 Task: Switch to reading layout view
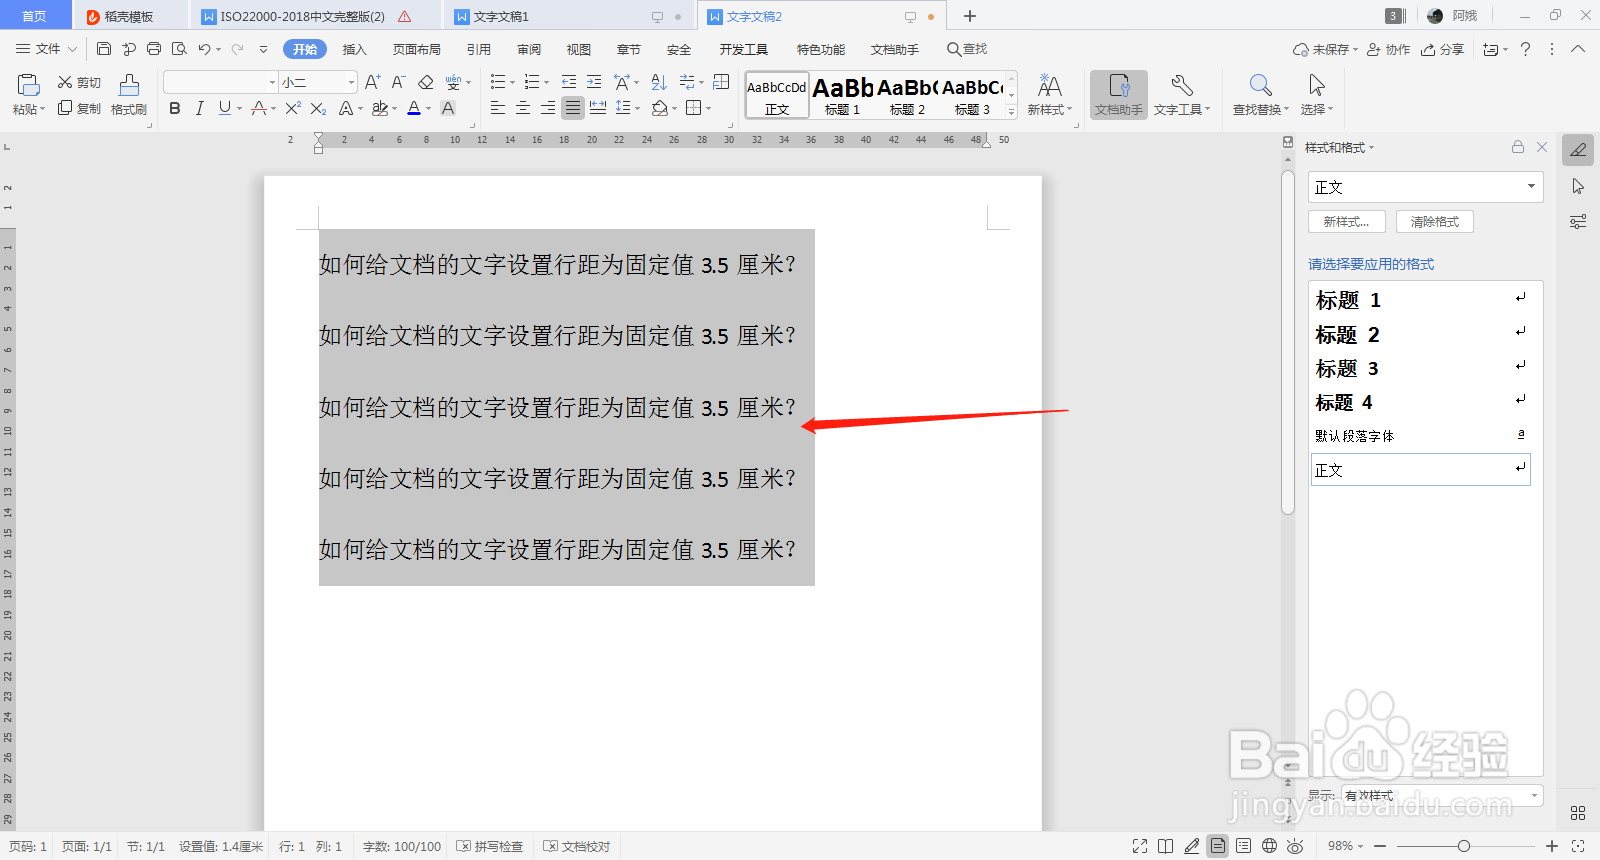tap(1166, 846)
